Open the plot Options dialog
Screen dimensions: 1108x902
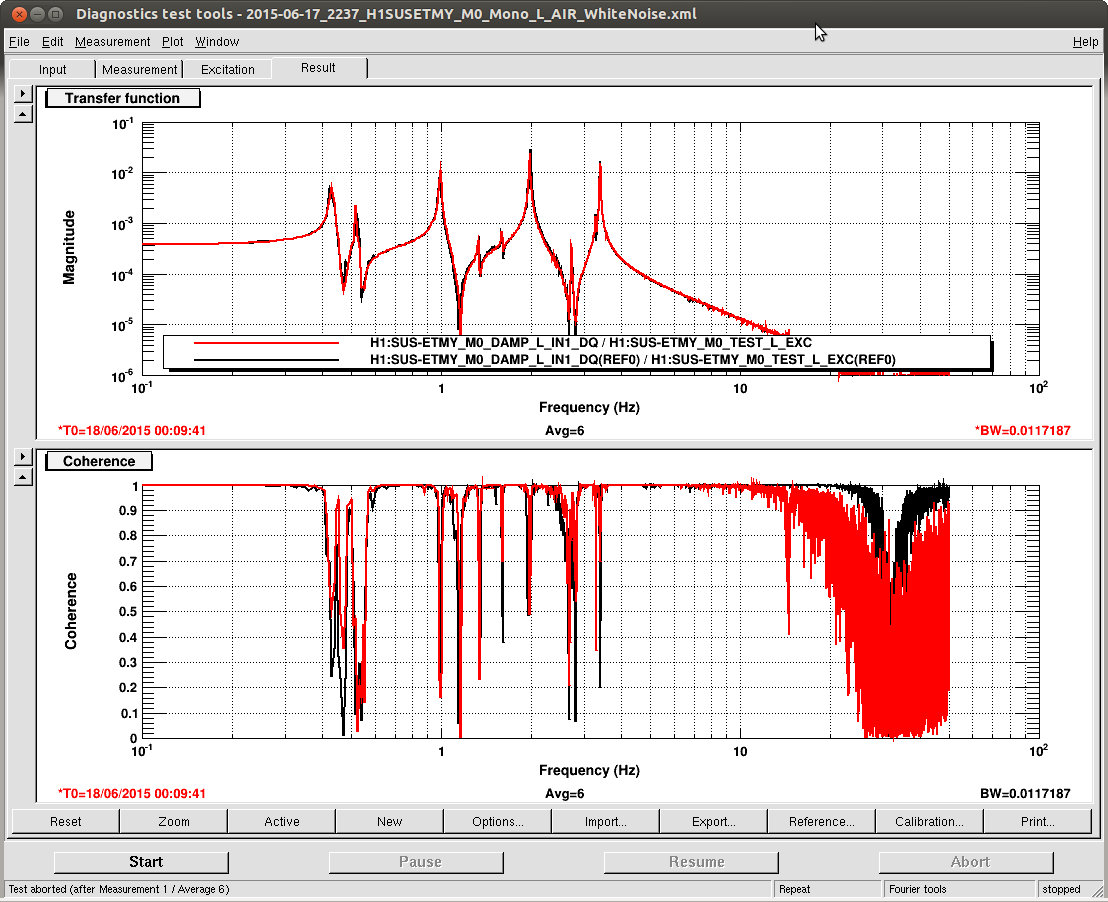click(497, 821)
